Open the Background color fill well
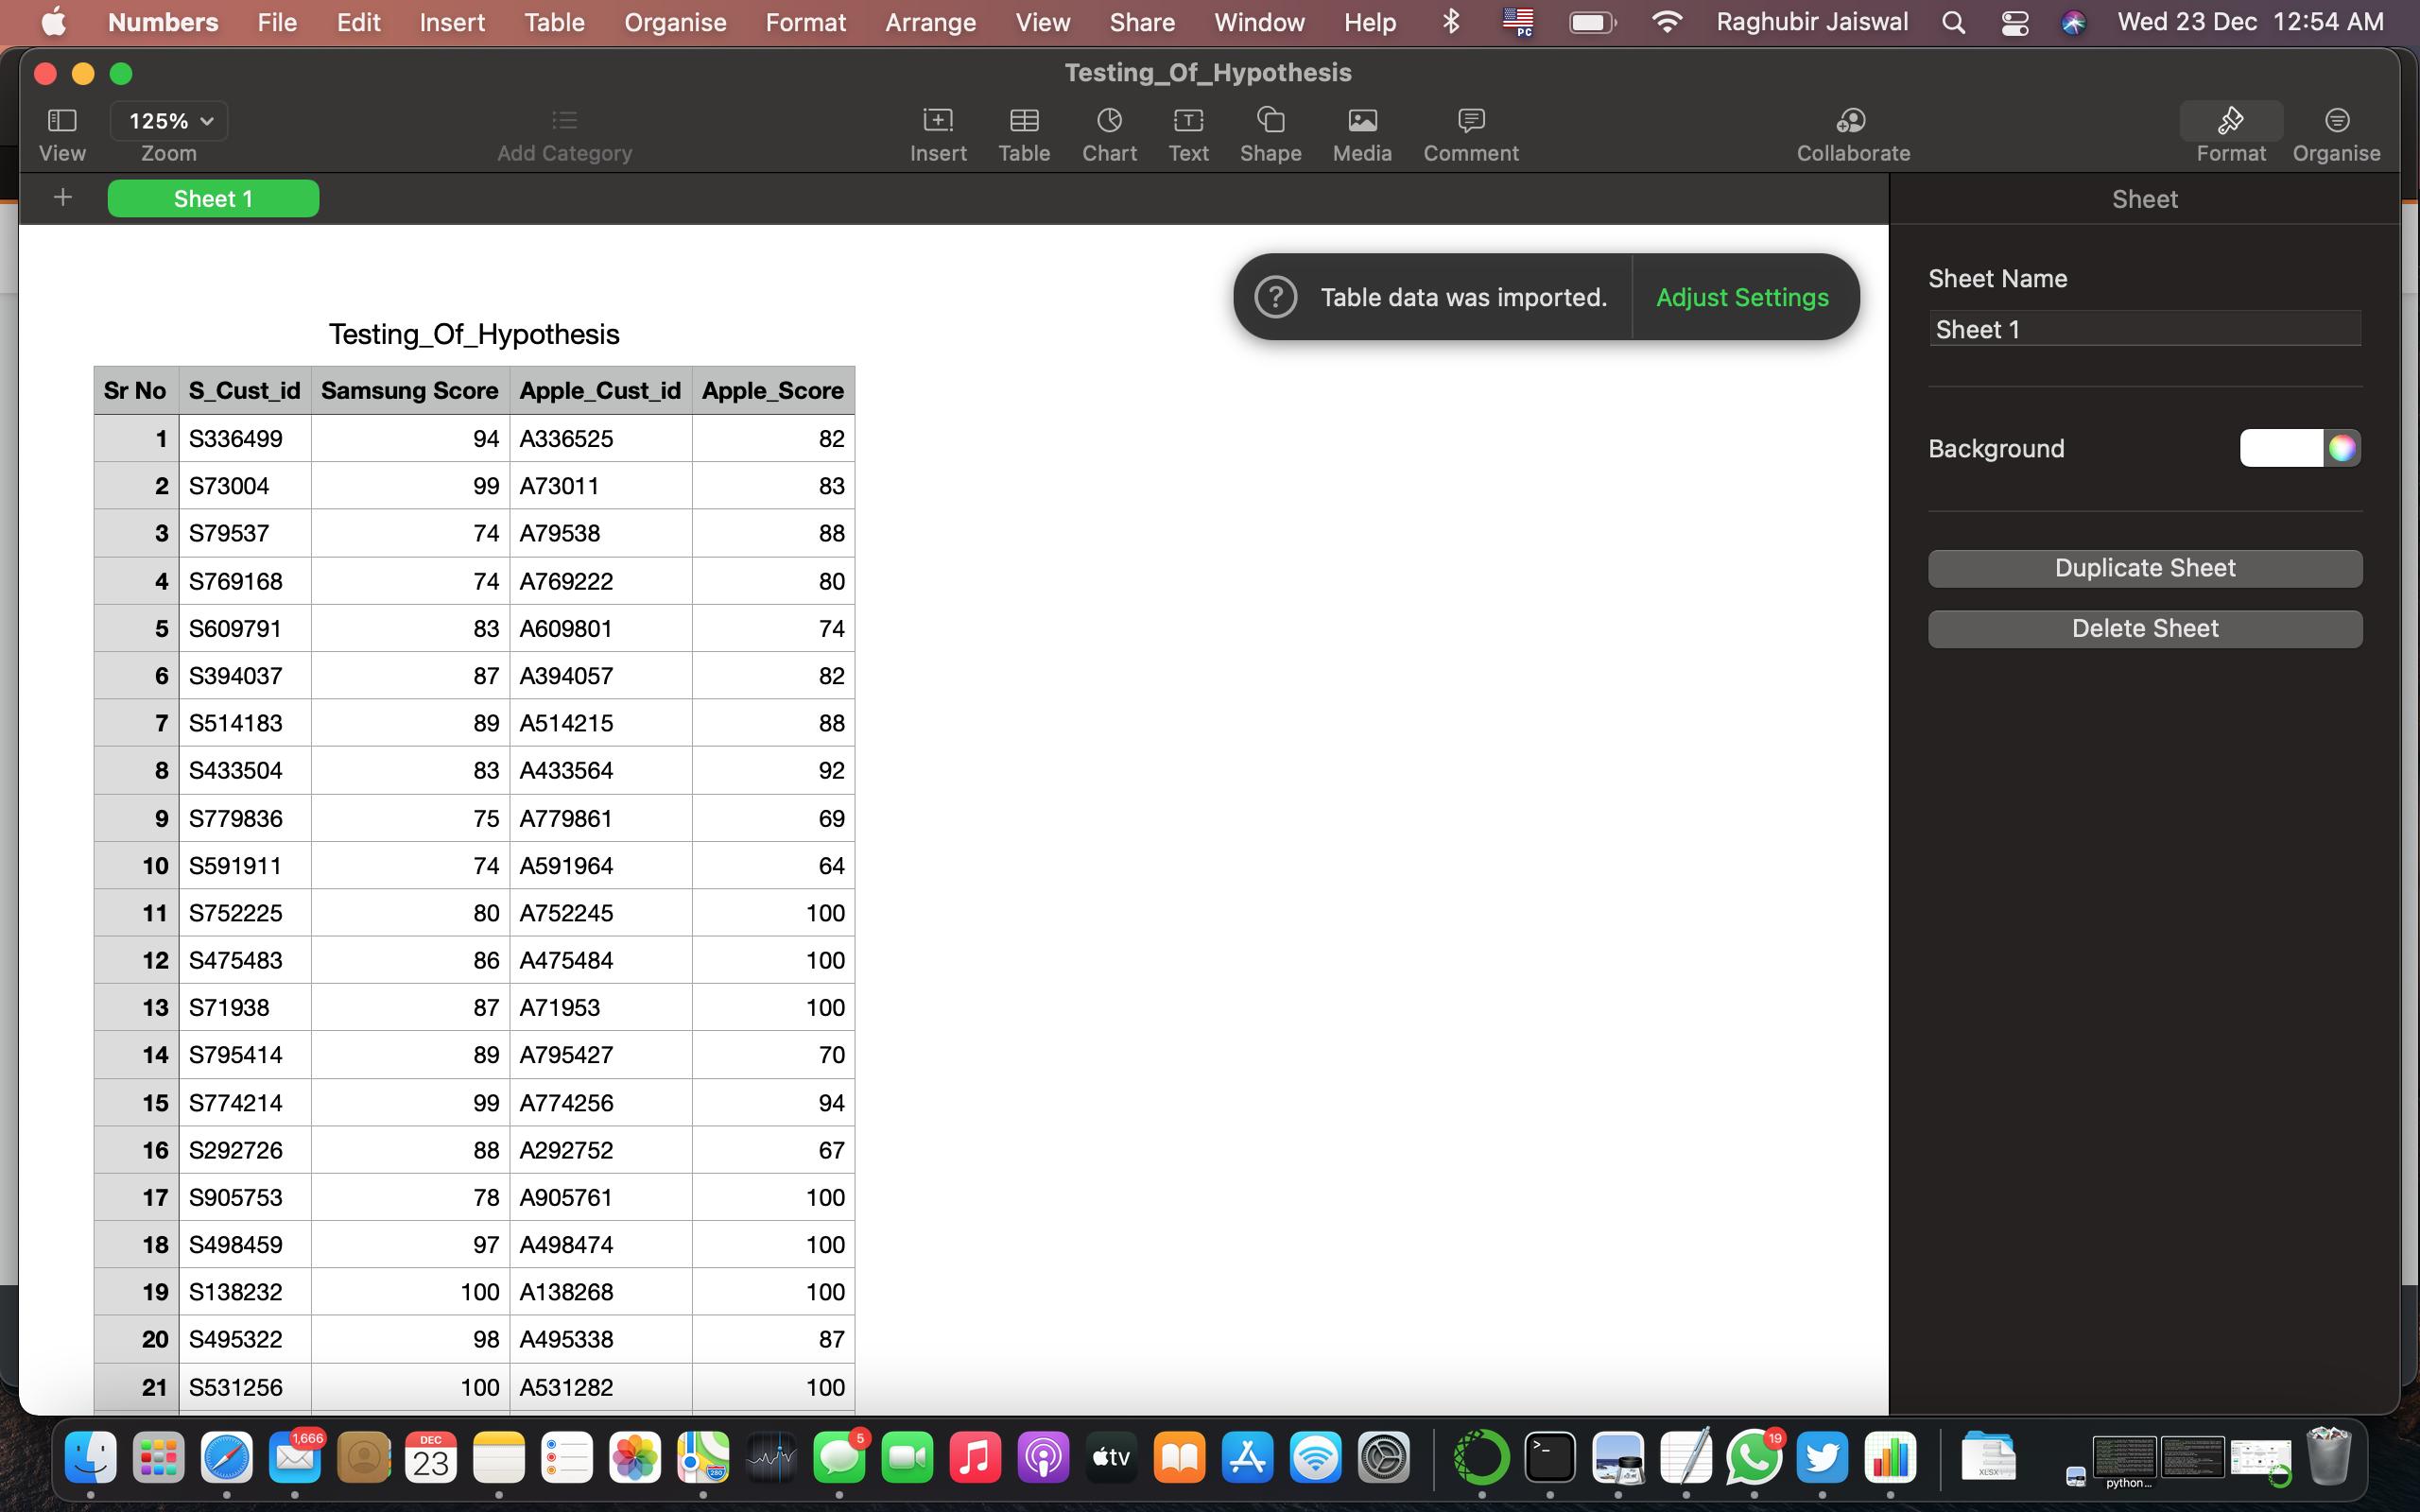Viewport: 2420px width, 1512px height. point(2281,448)
